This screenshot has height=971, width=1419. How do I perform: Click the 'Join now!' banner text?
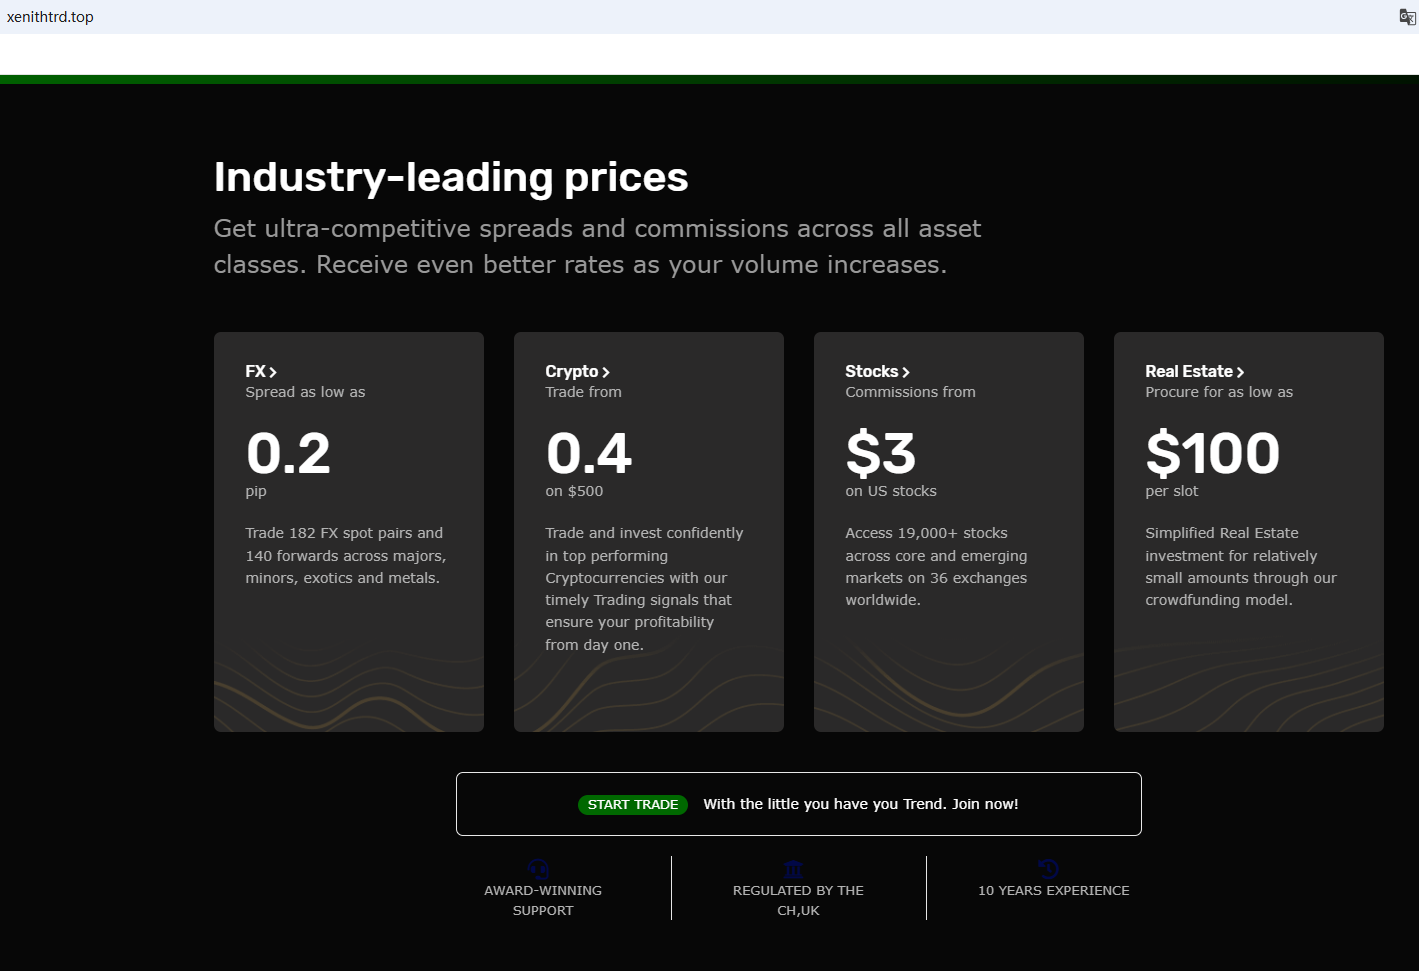point(860,804)
